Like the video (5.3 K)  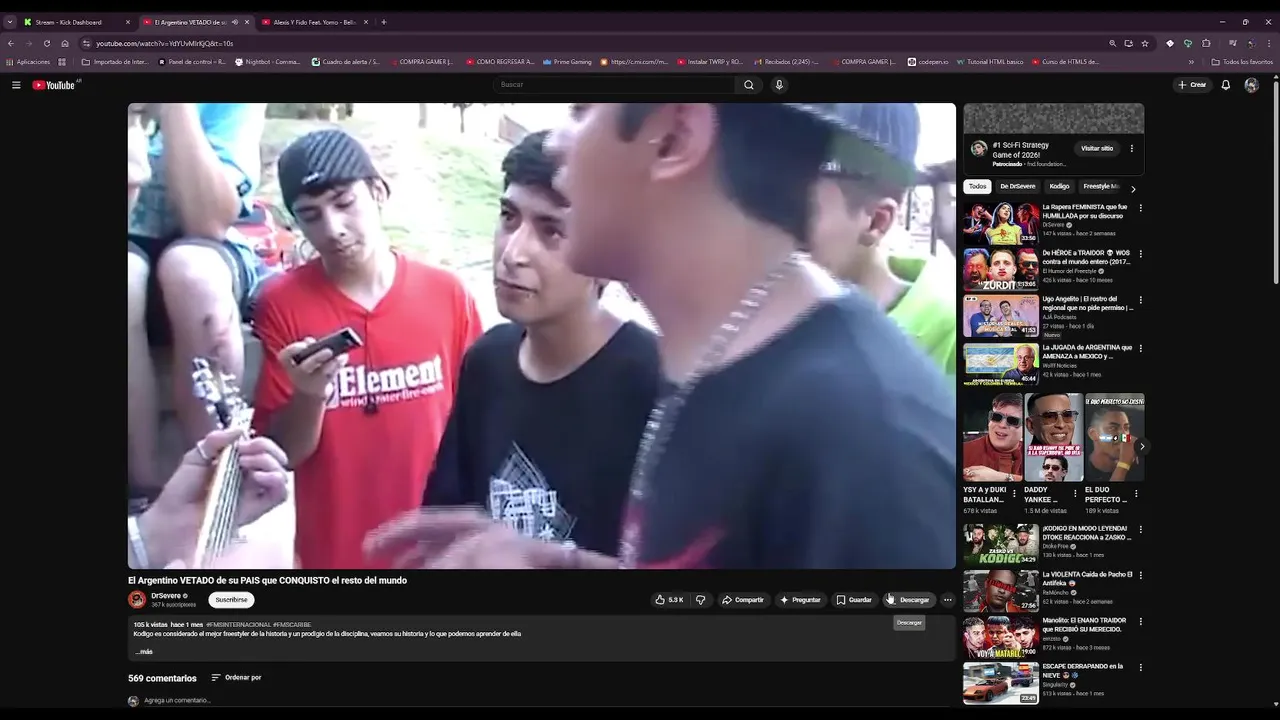coord(669,600)
